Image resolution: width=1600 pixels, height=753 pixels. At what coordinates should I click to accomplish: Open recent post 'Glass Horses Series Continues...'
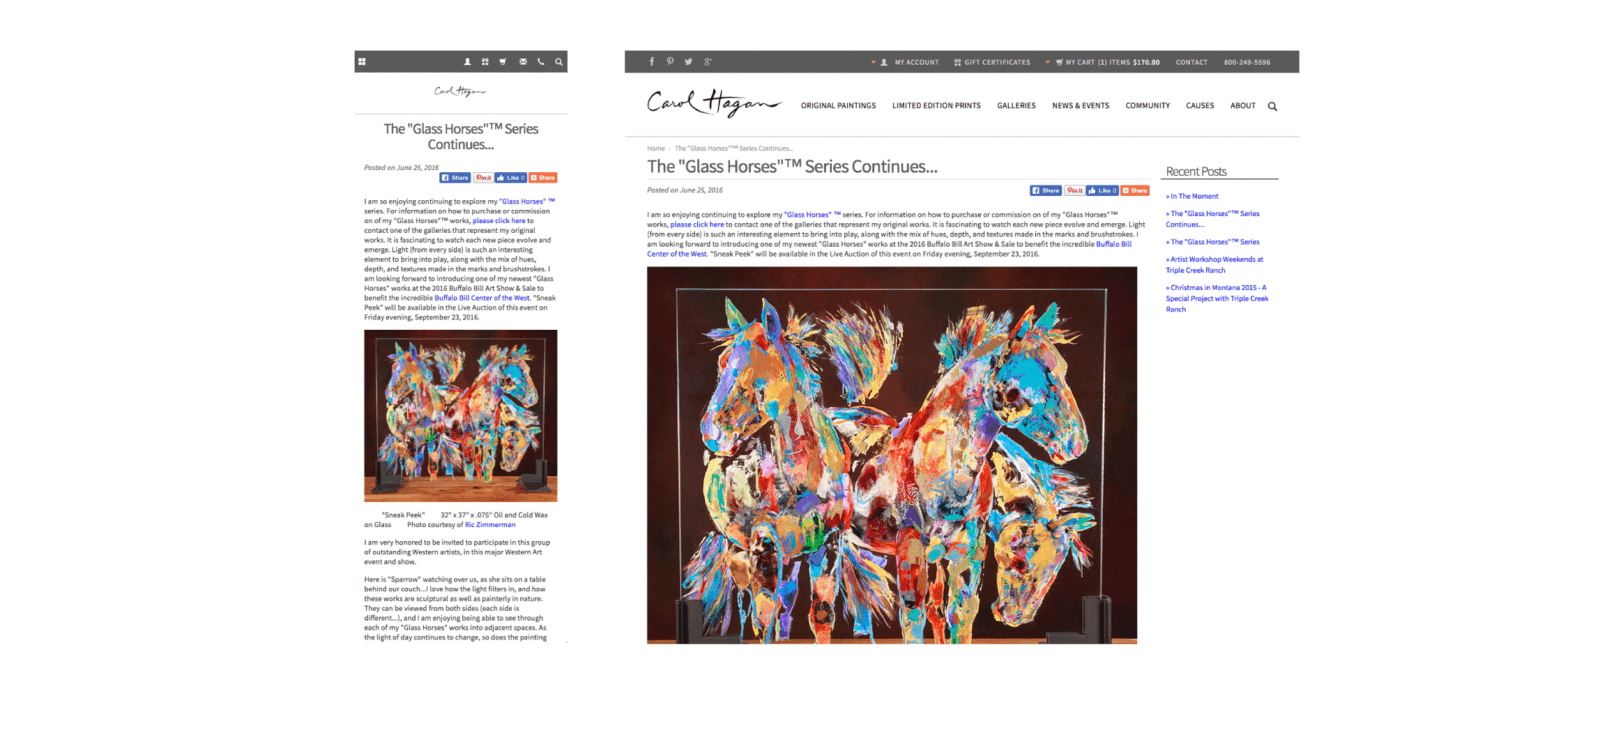coord(1213,219)
